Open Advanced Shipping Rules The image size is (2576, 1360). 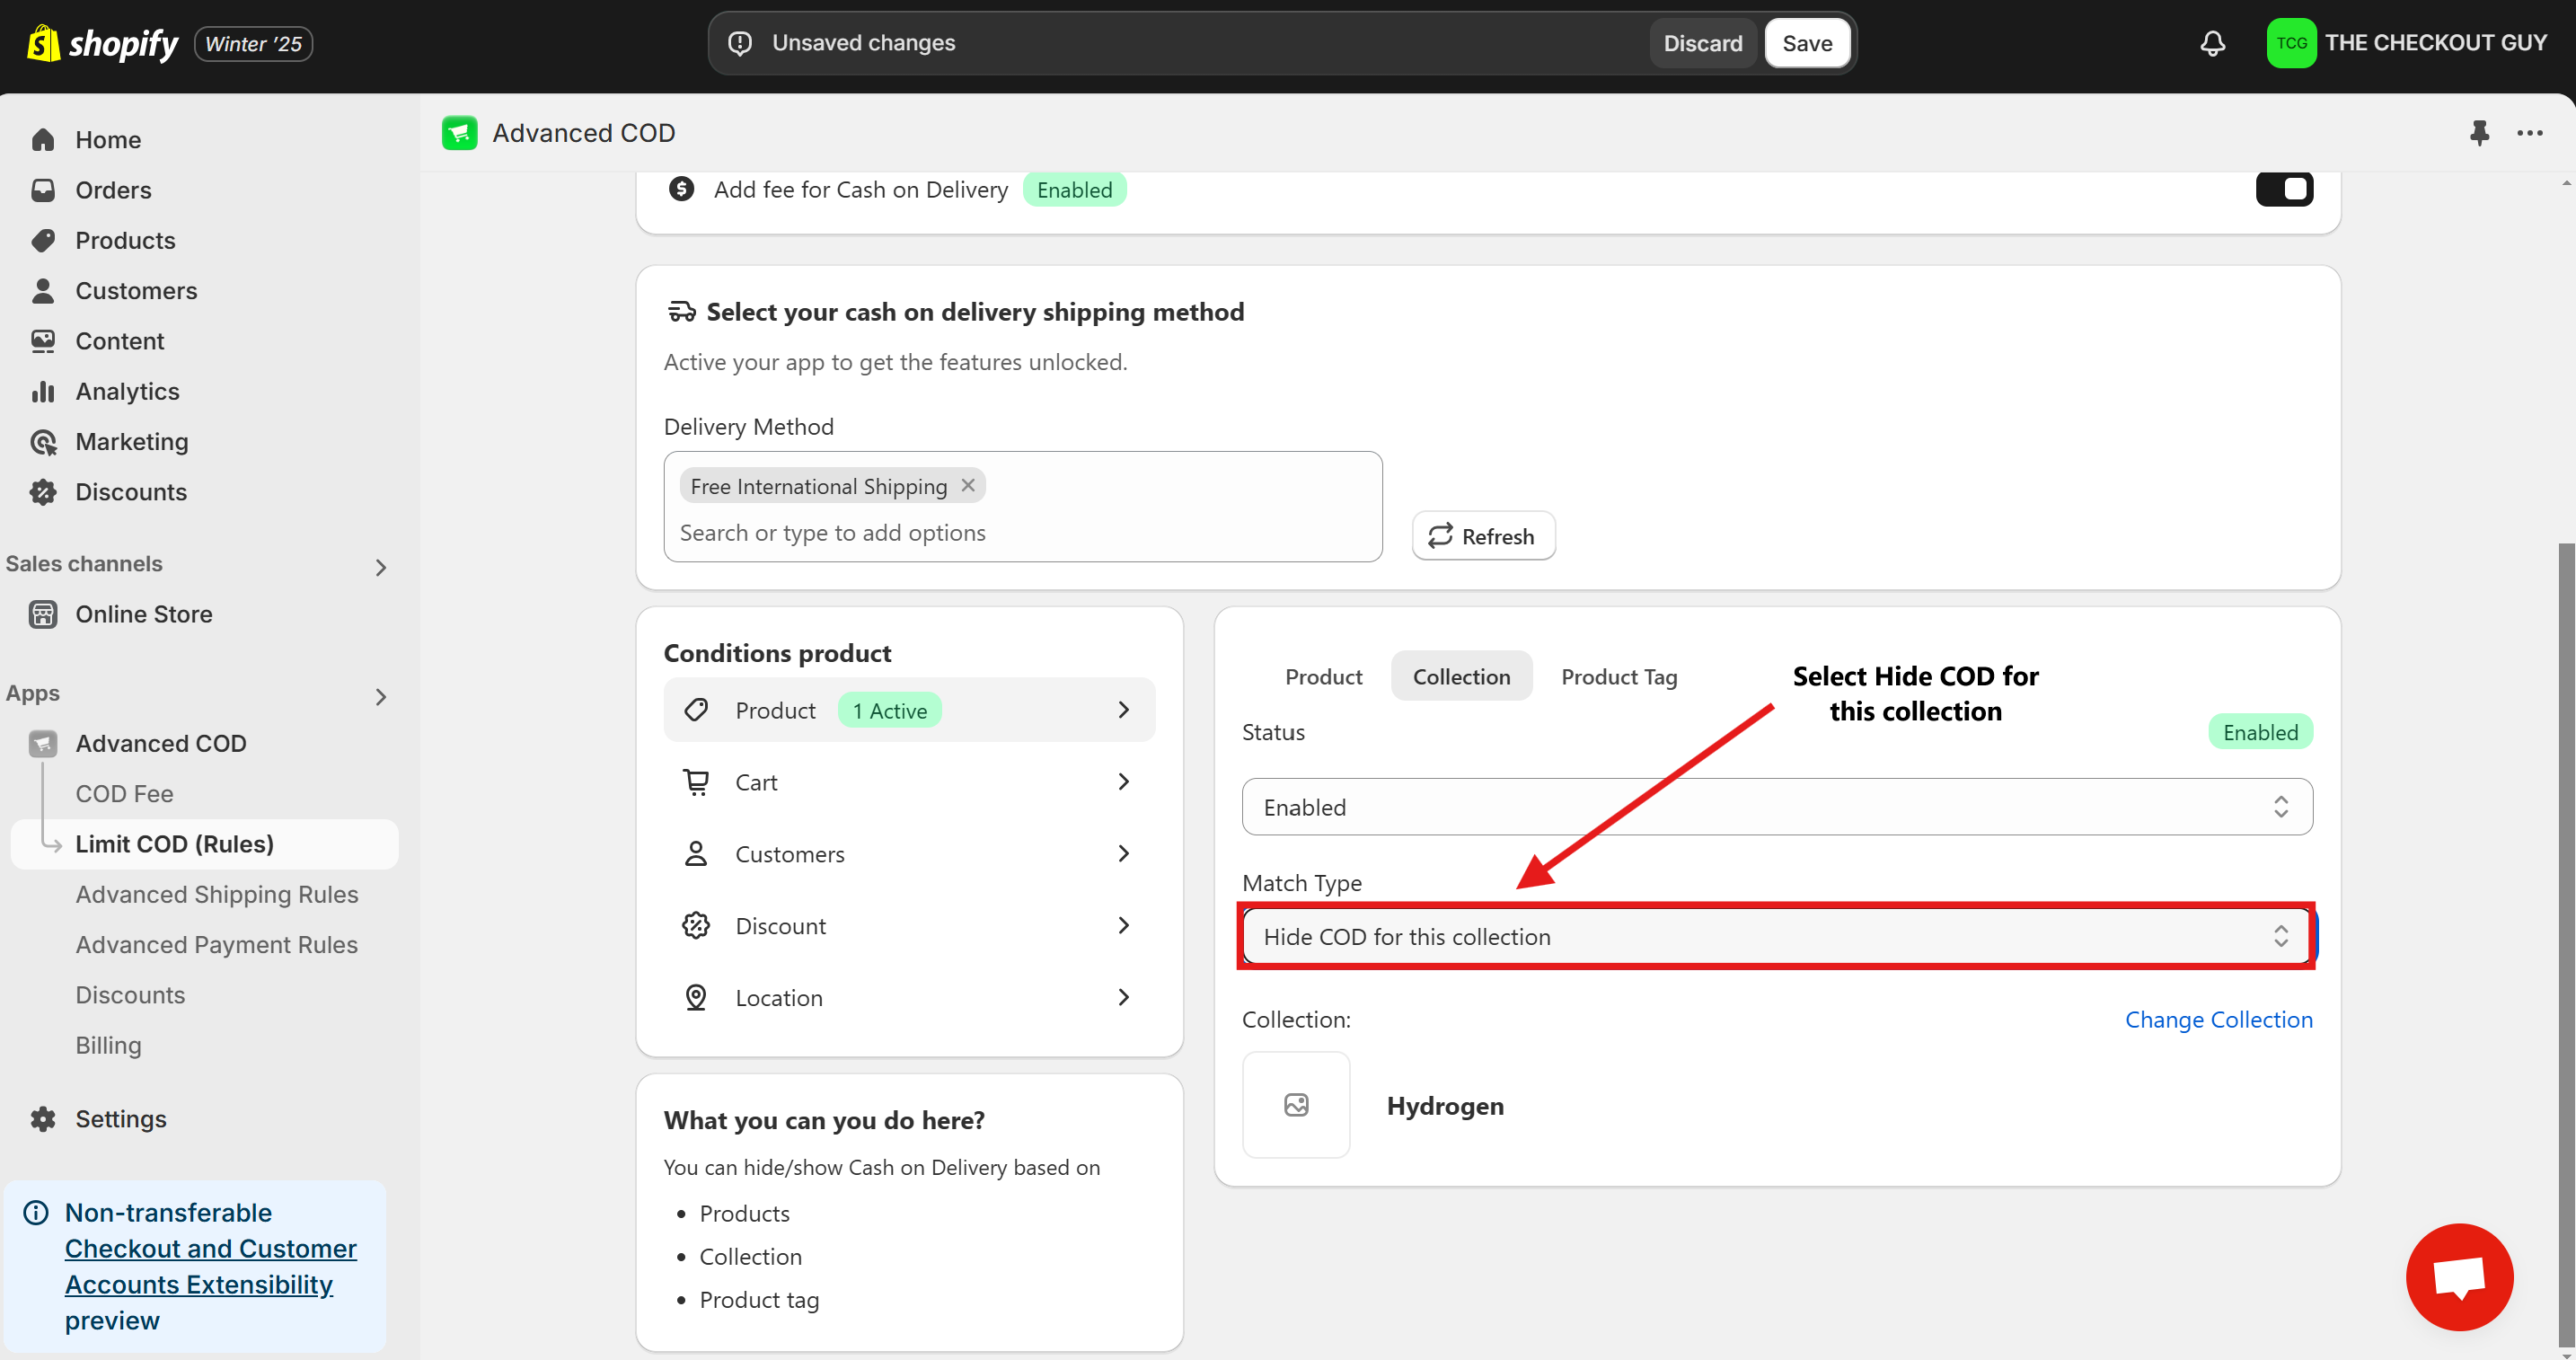point(216,894)
